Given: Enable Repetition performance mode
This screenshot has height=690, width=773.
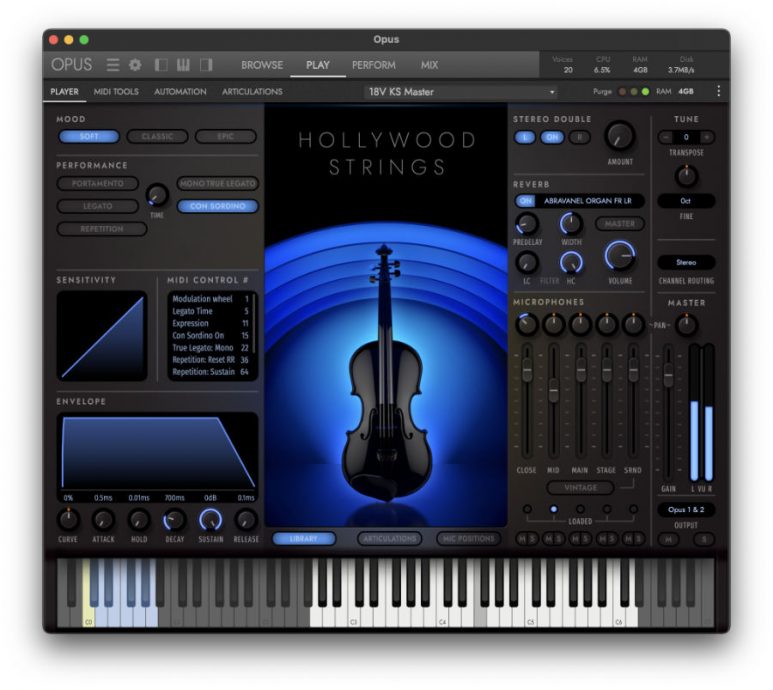Looking at the screenshot, I should pos(102,229).
